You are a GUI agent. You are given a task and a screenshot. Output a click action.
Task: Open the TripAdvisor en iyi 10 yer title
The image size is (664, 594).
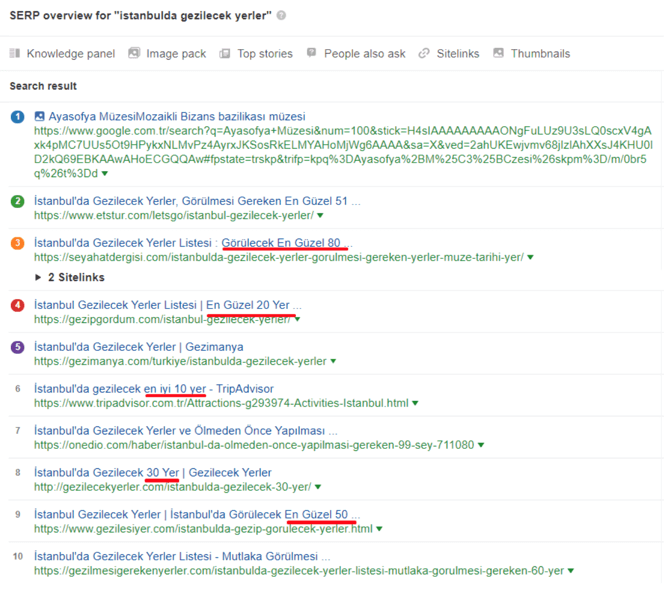tap(154, 389)
